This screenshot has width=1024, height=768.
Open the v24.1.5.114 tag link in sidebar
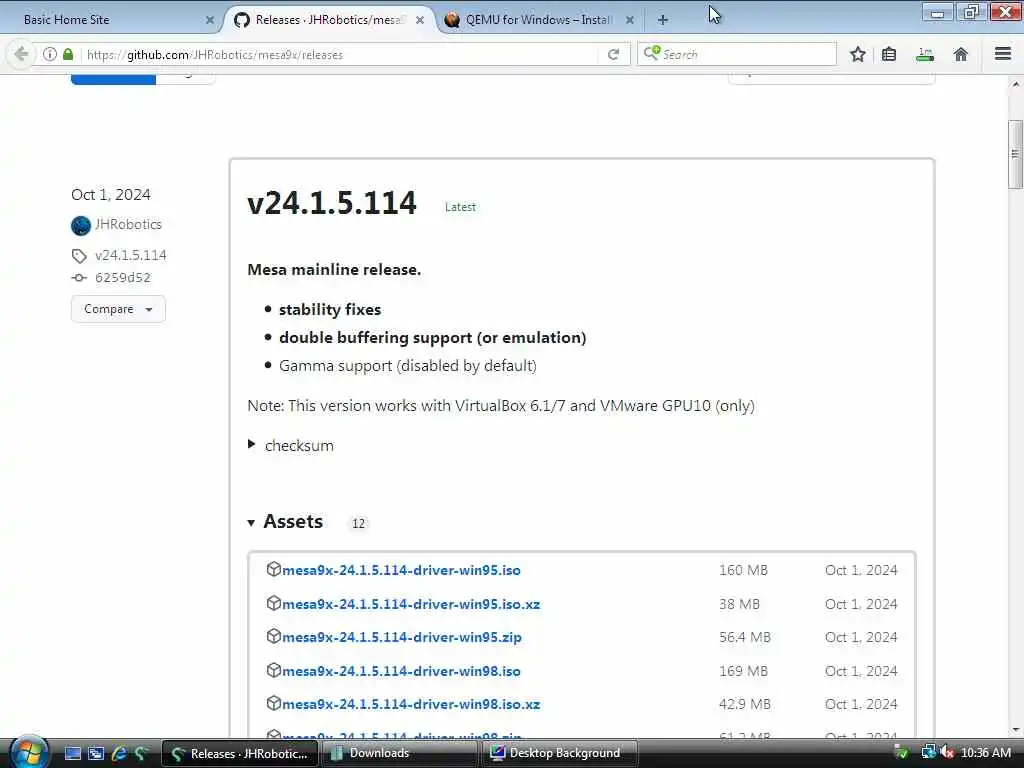coord(131,255)
